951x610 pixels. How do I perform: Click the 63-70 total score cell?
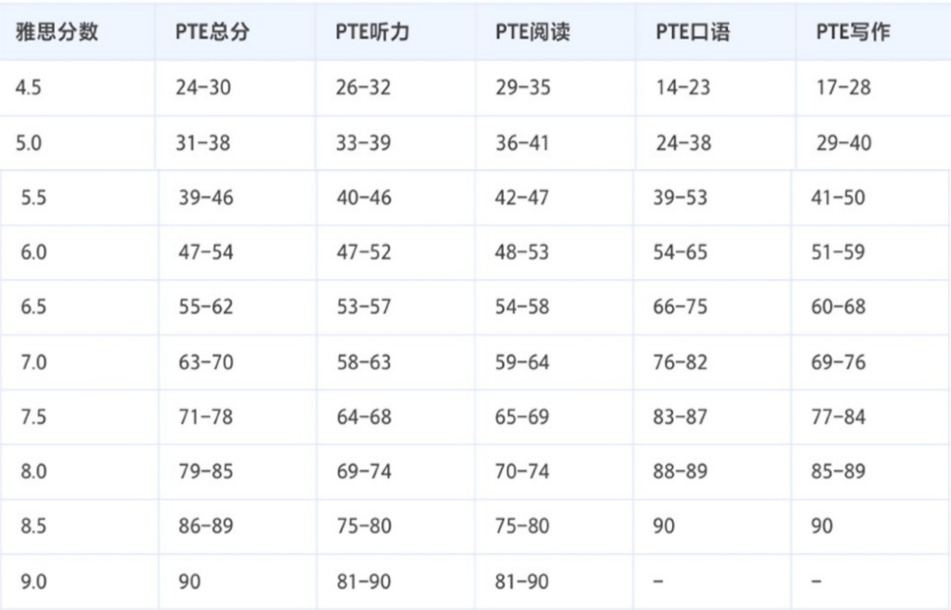point(206,362)
